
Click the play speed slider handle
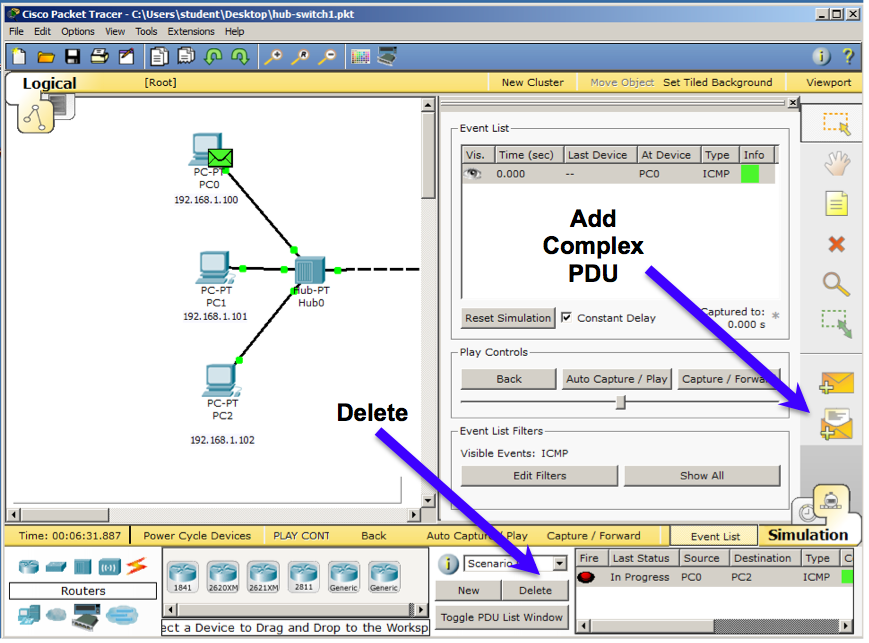[x=621, y=402]
